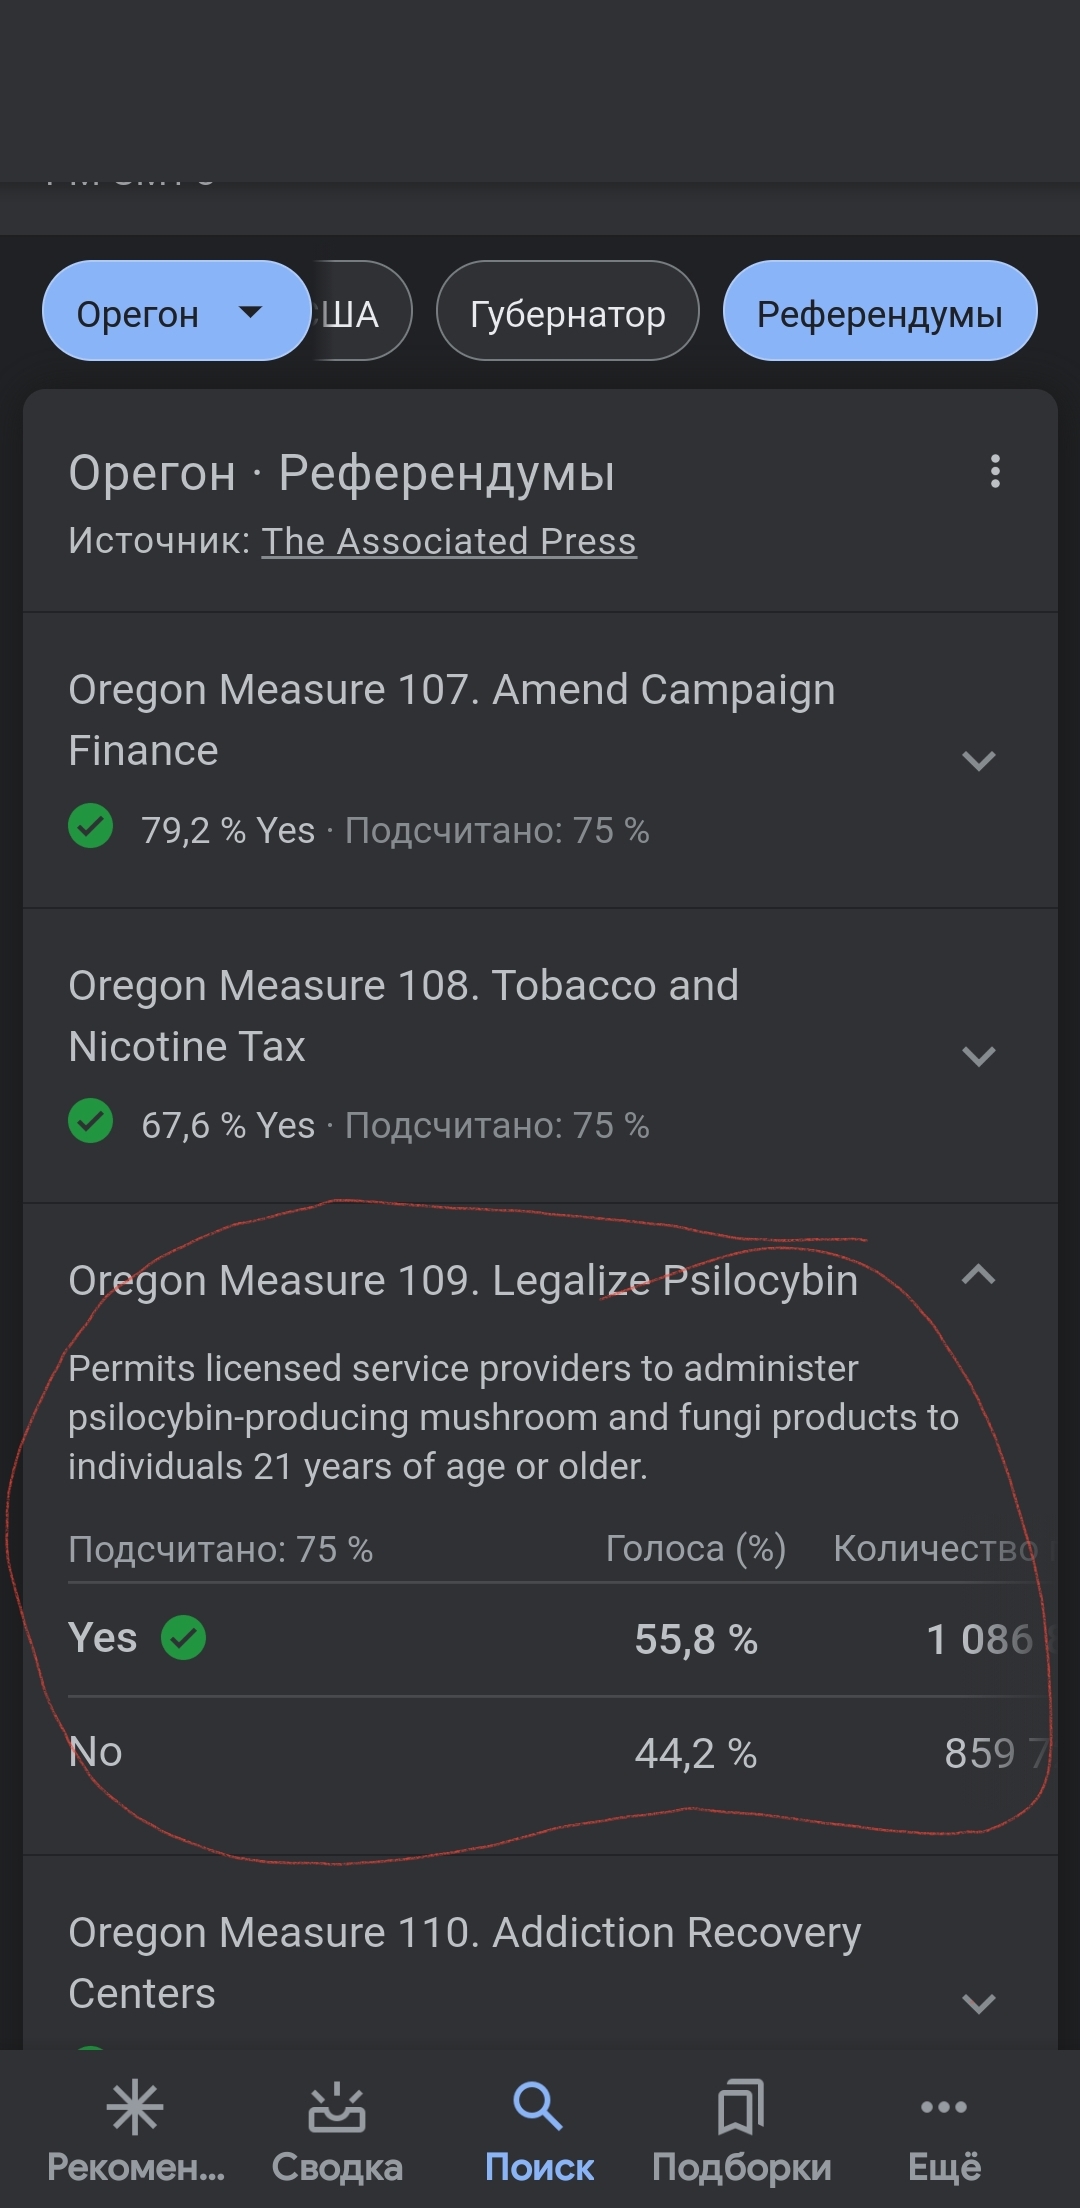Tap the green check next to Yes
The image size is (1080, 2208).
(x=184, y=1638)
